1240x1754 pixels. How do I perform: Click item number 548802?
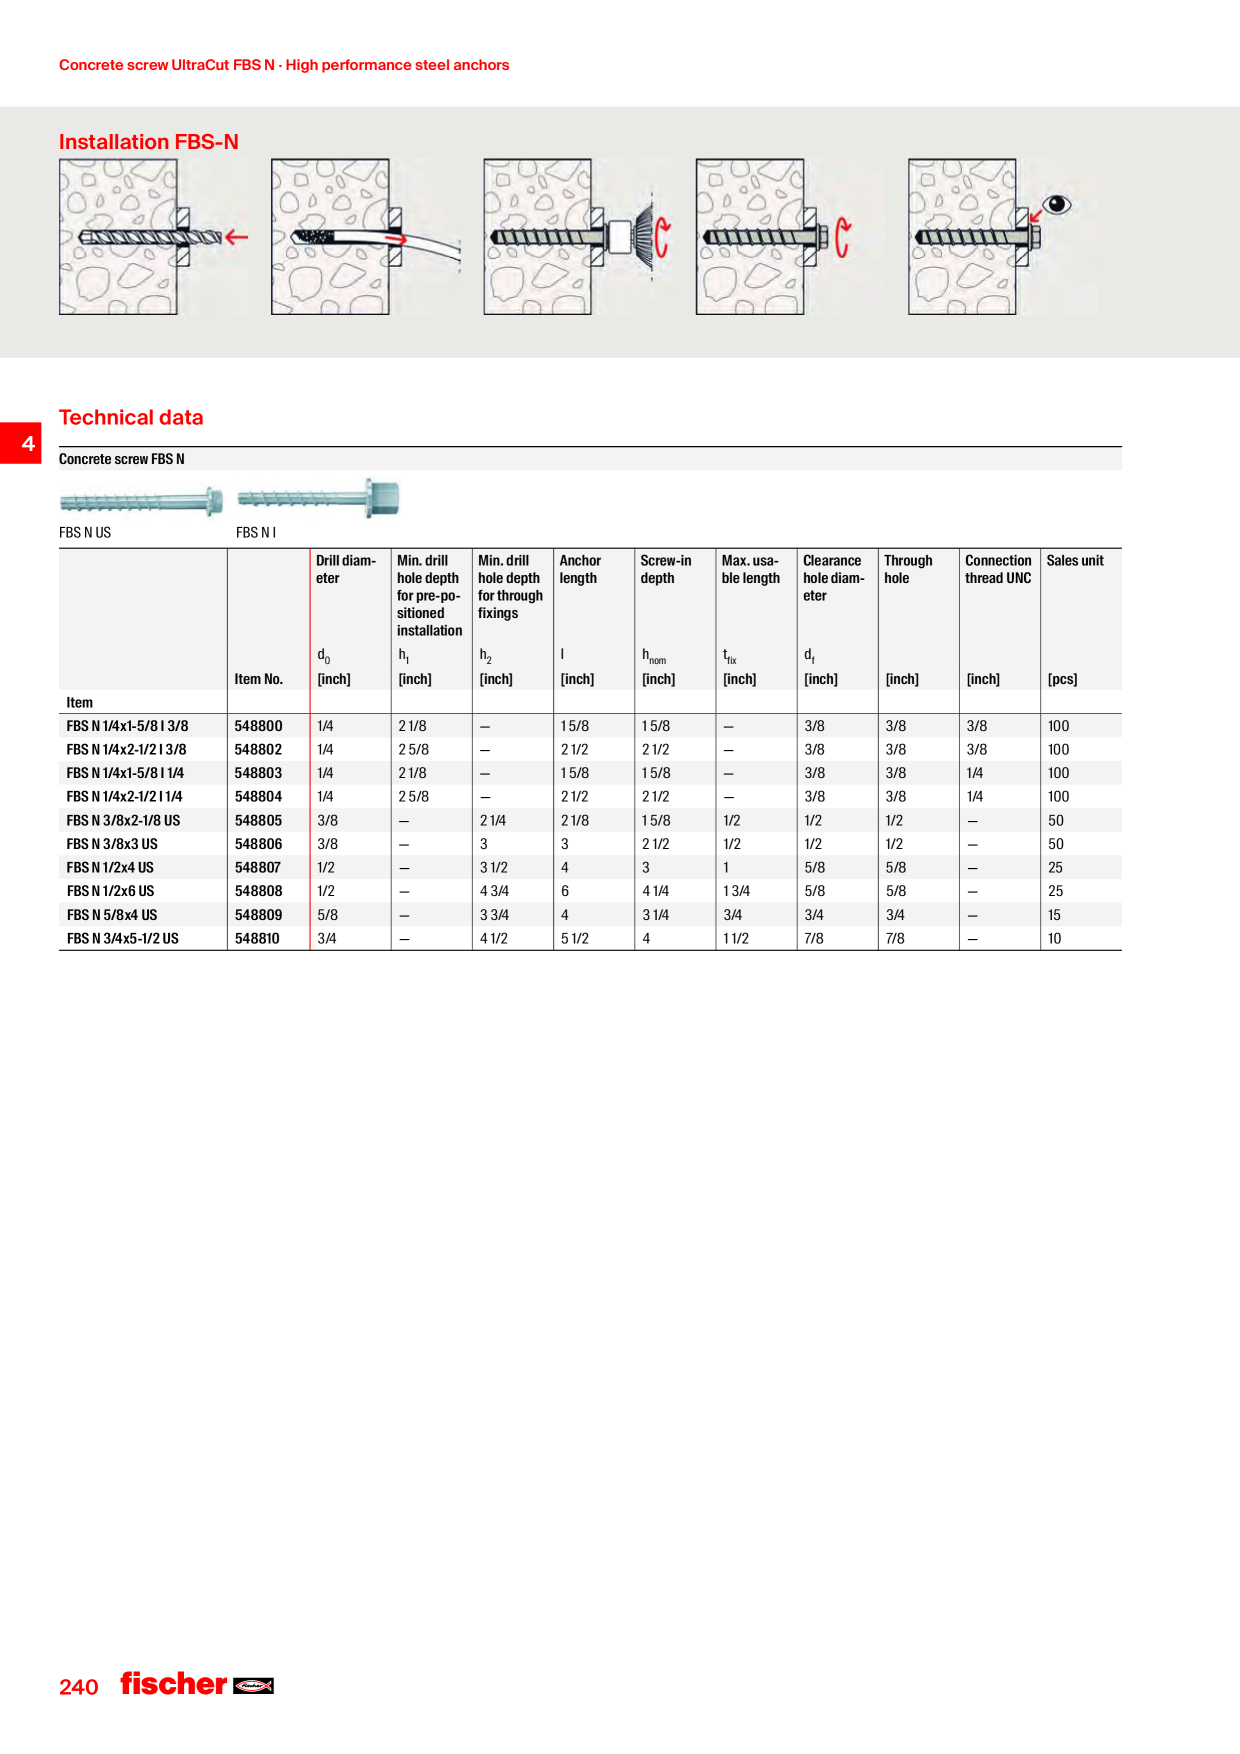click(x=259, y=750)
